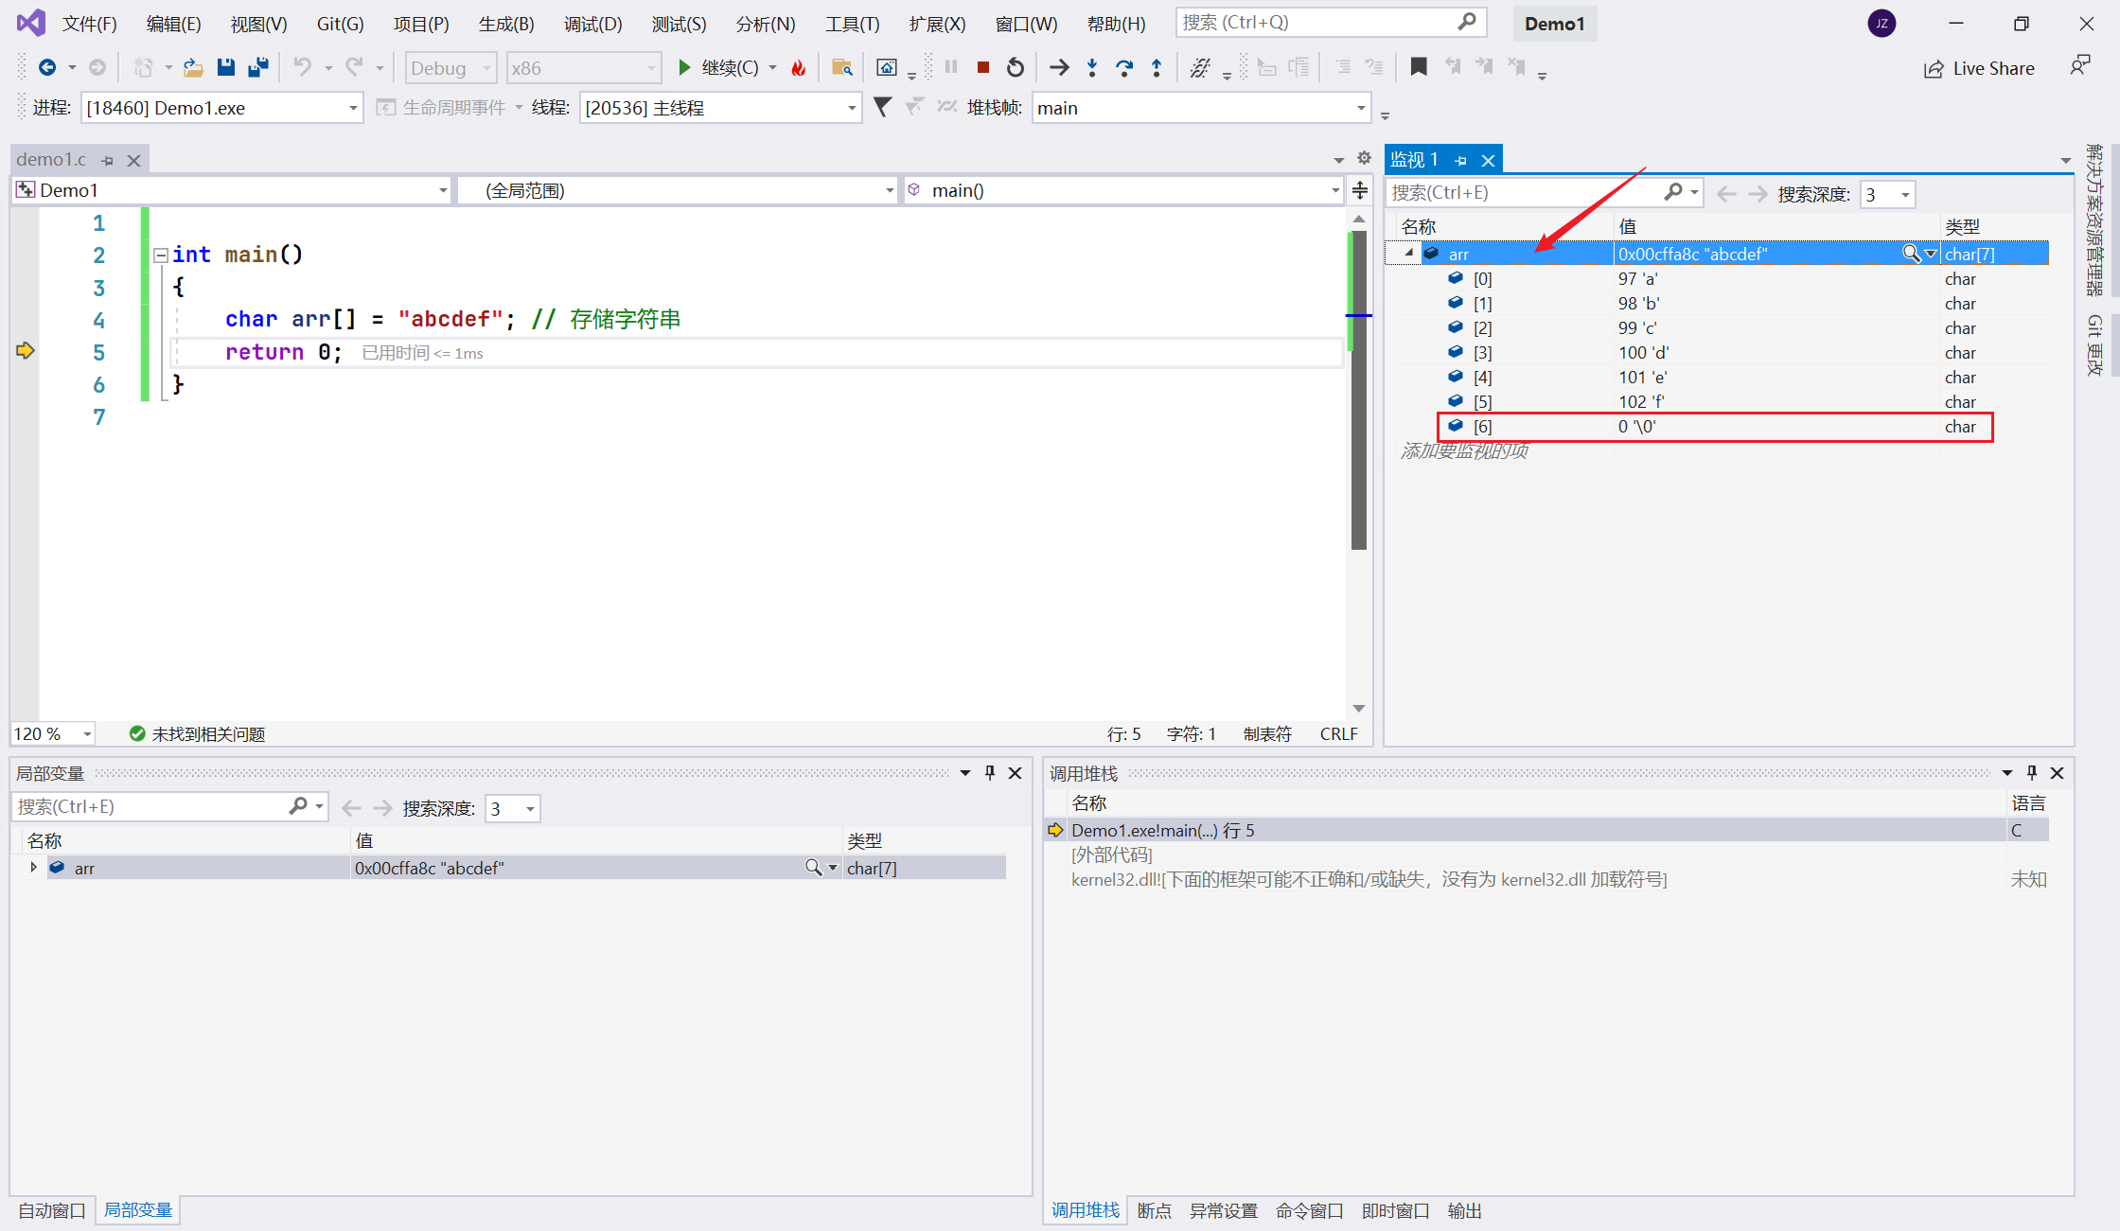2120x1231 pixels.
Task: Open the 进程 Demo1.exe dropdown
Action: [352, 108]
